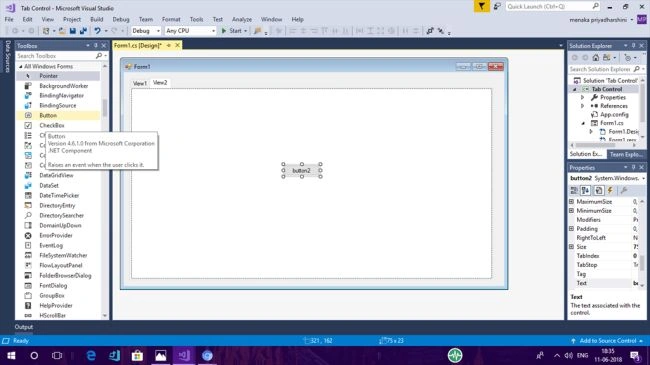Select the HelpProvider toolbox item
Image resolution: width=650 pixels, height=365 pixels.
coord(58,306)
